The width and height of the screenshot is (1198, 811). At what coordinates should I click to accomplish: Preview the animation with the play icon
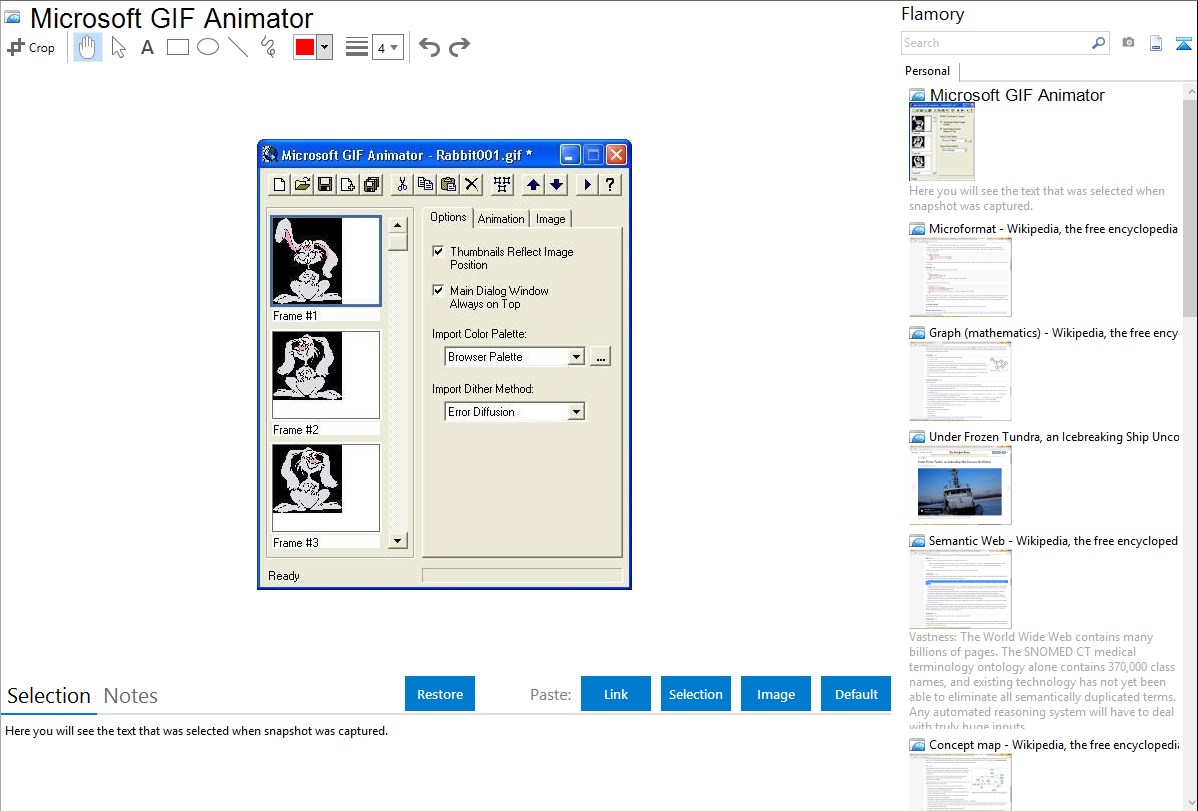587,184
